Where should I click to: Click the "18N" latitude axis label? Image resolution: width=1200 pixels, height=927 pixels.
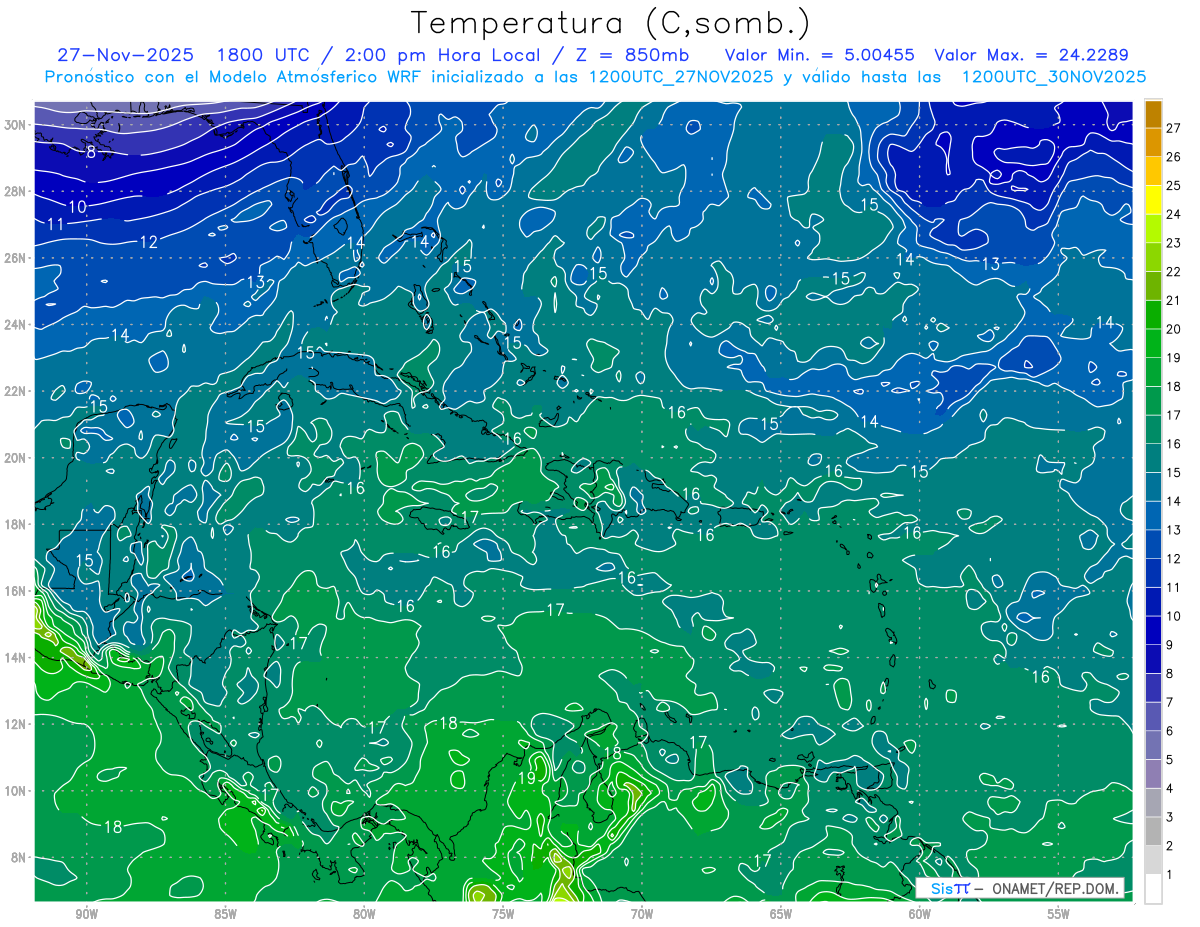(x=15, y=524)
